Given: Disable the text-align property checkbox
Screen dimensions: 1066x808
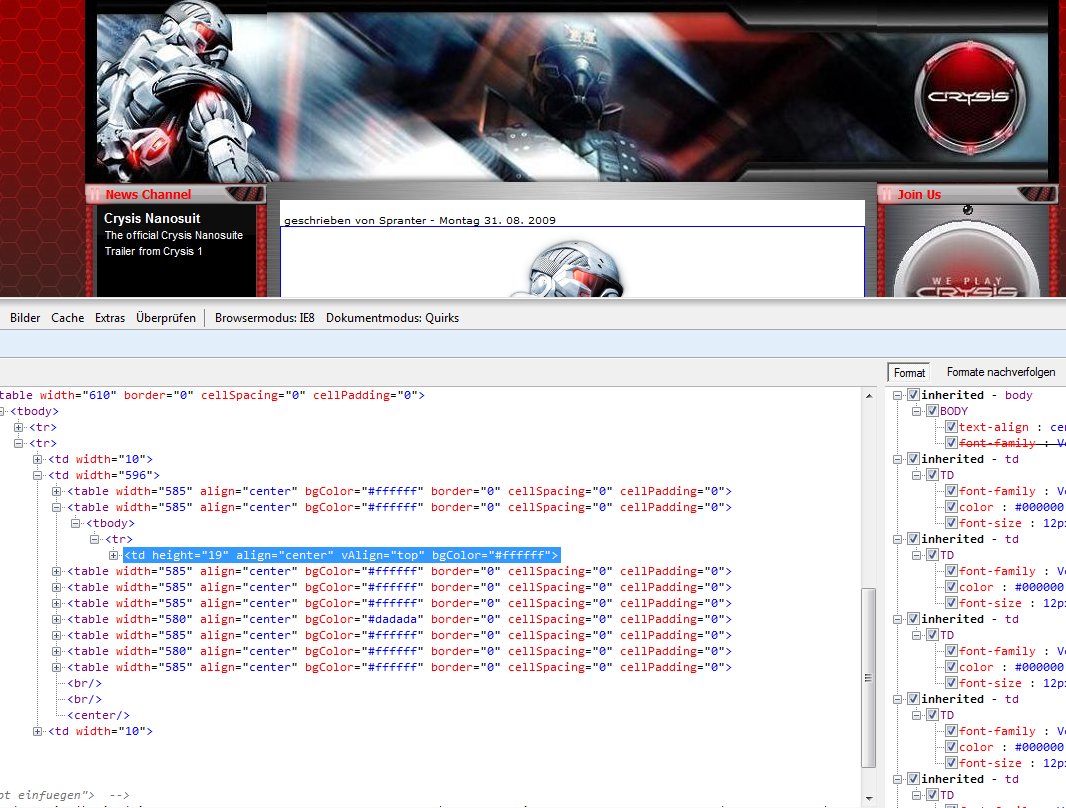Looking at the screenshot, I should tap(952, 427).
